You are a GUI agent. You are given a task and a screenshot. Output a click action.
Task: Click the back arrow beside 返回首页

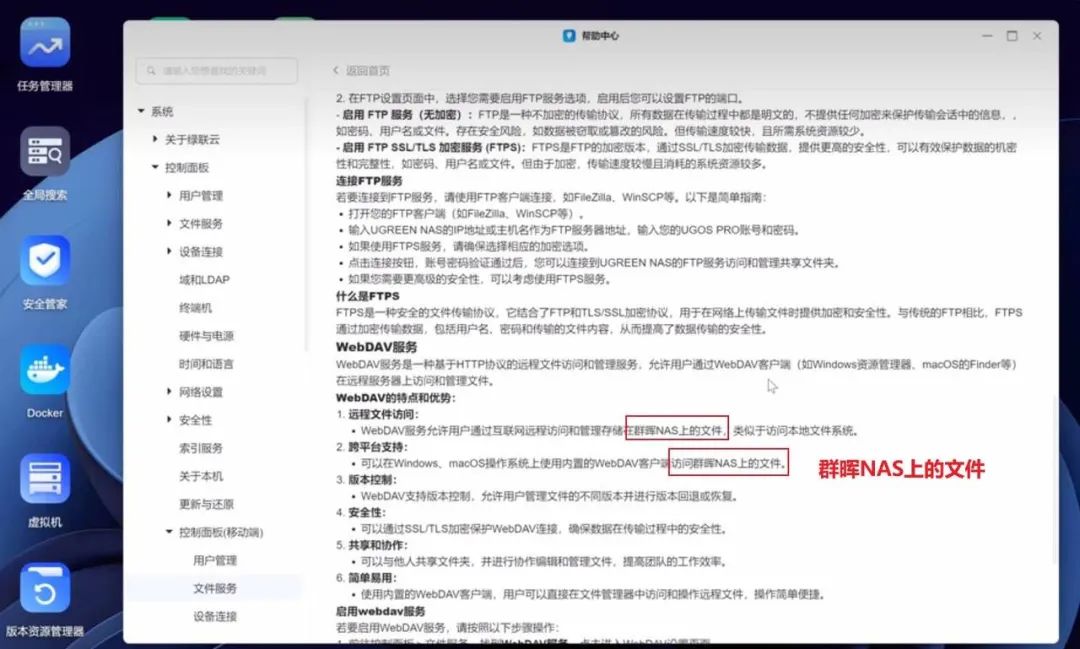coord(335,70)
